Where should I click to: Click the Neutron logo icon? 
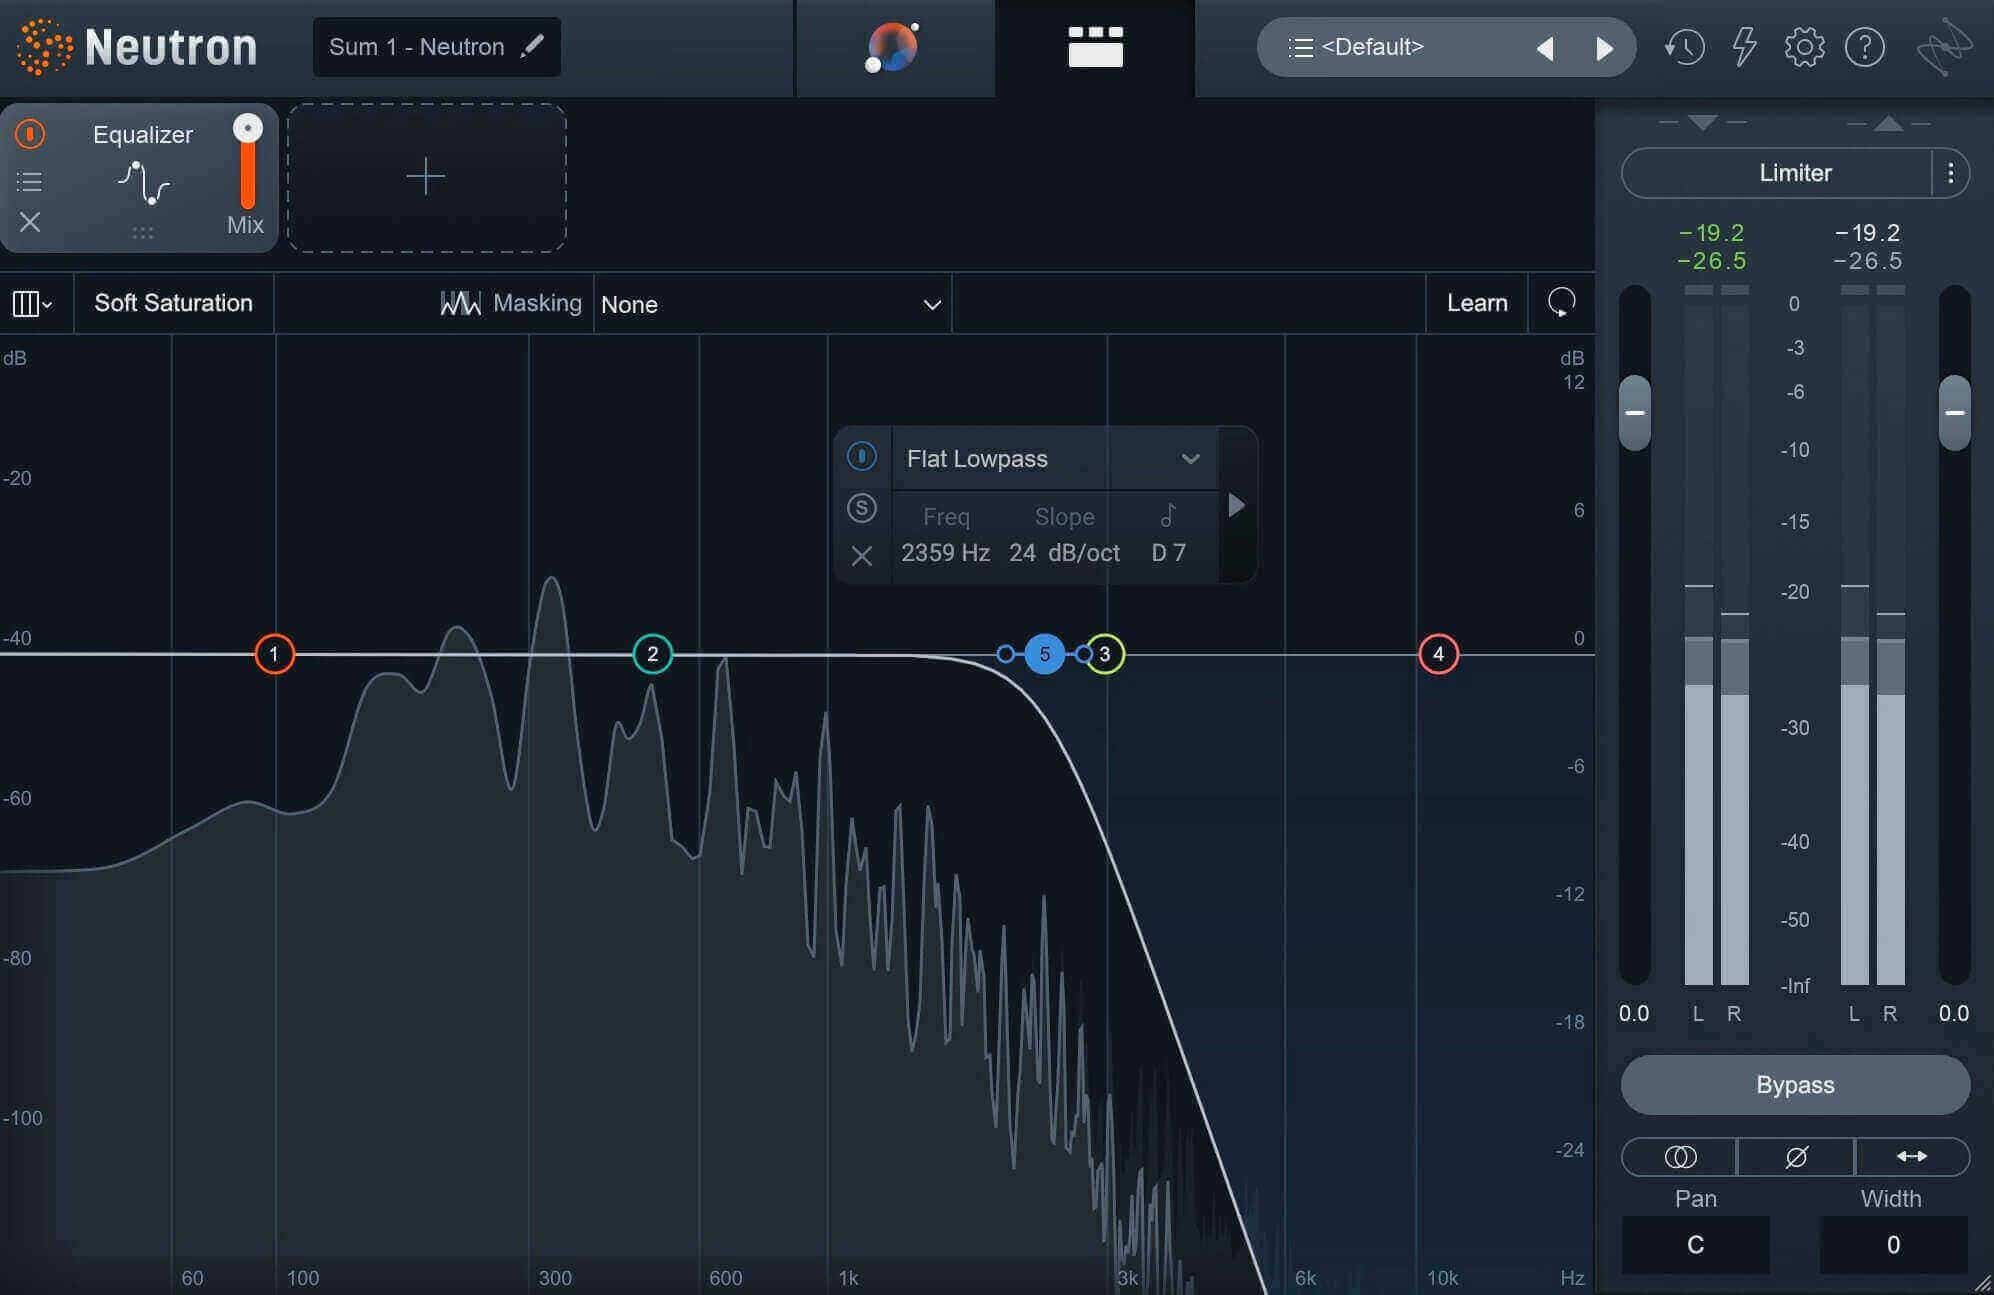coord(45,47)
